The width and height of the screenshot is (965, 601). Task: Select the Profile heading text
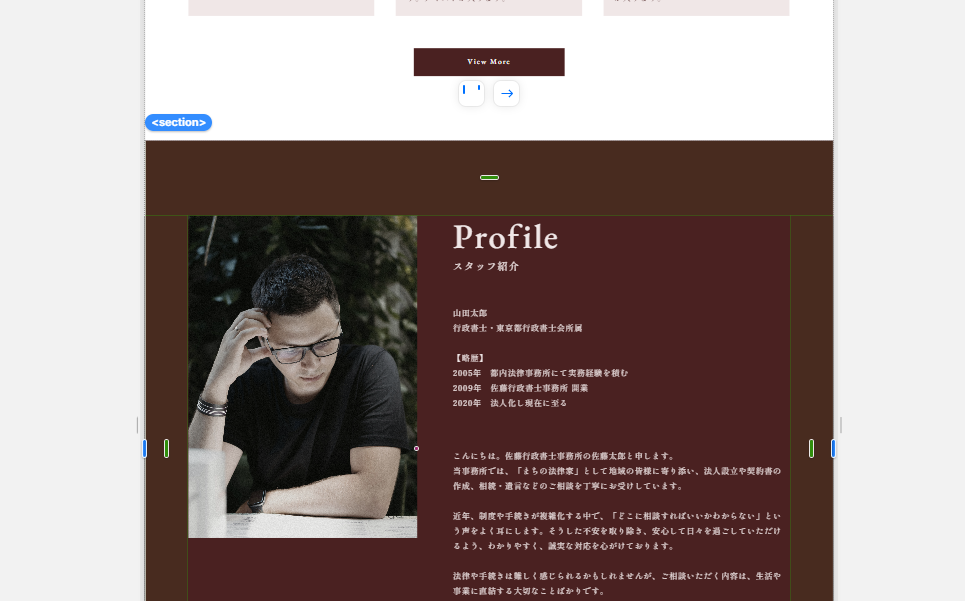click(x=505, y=237)
